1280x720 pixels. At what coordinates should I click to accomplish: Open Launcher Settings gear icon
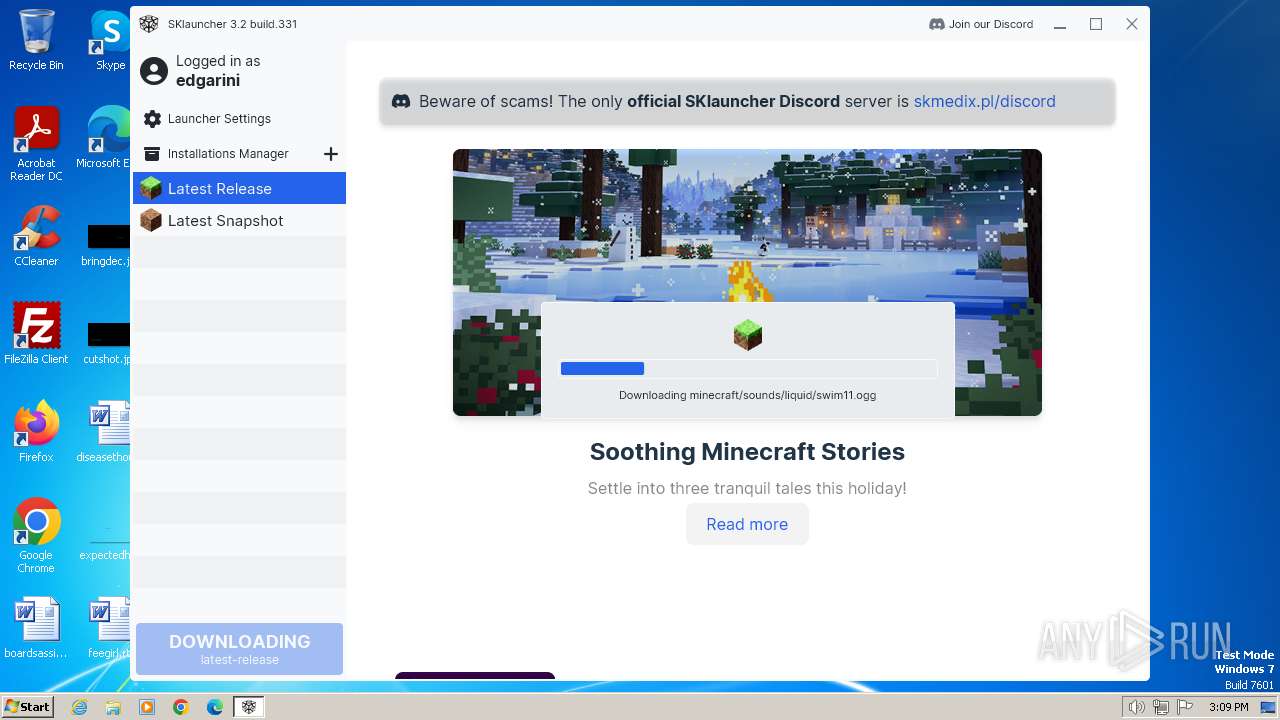(x=152, y=119)
